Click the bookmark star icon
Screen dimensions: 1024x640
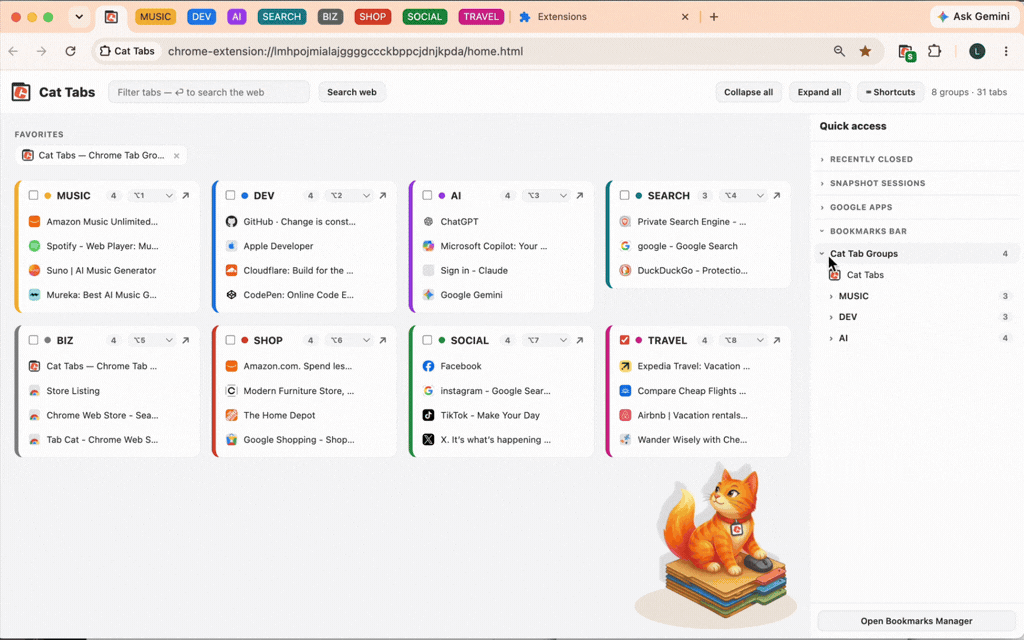click(865, 51)
